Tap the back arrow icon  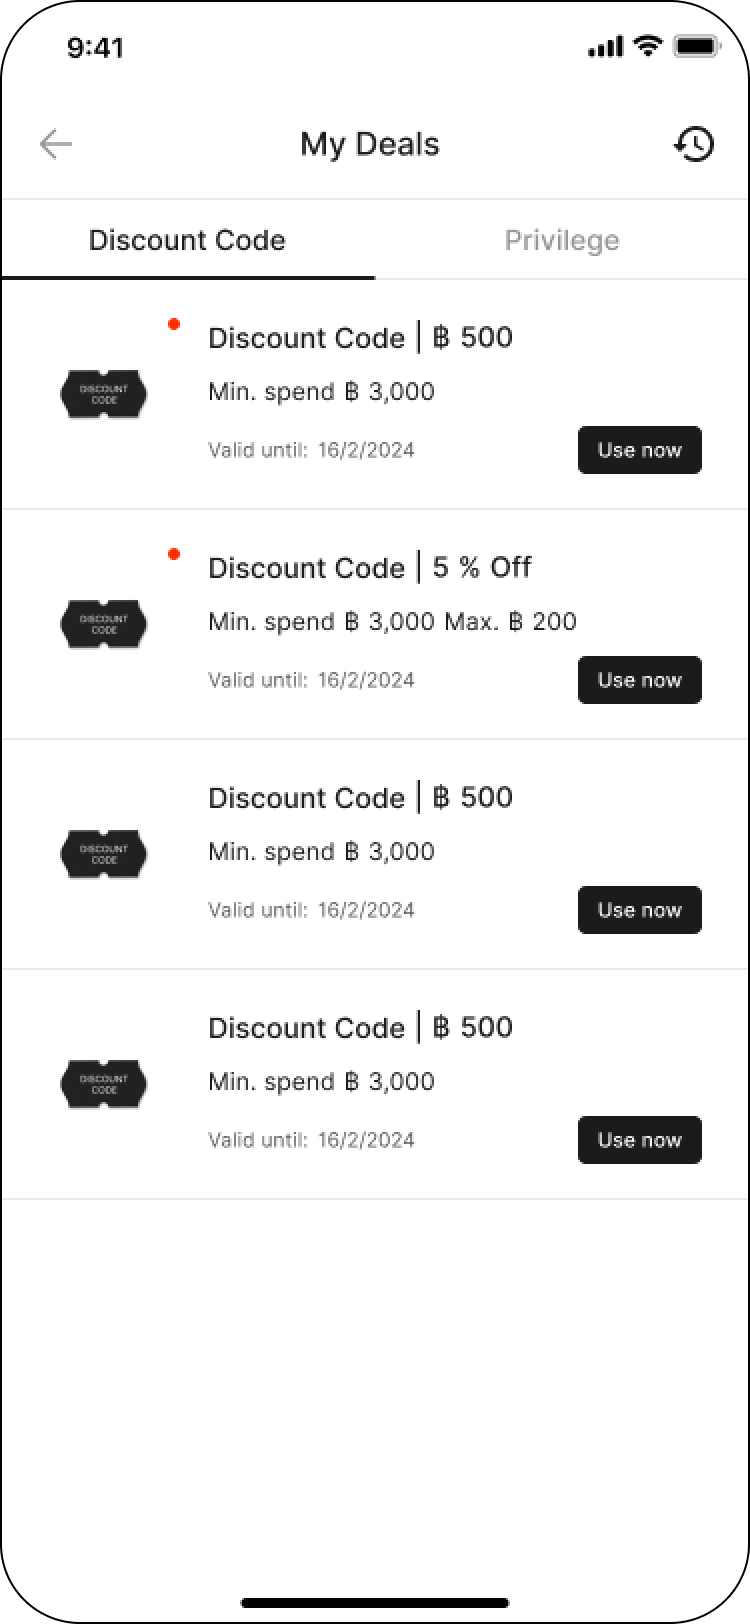[x=56, y=145]
